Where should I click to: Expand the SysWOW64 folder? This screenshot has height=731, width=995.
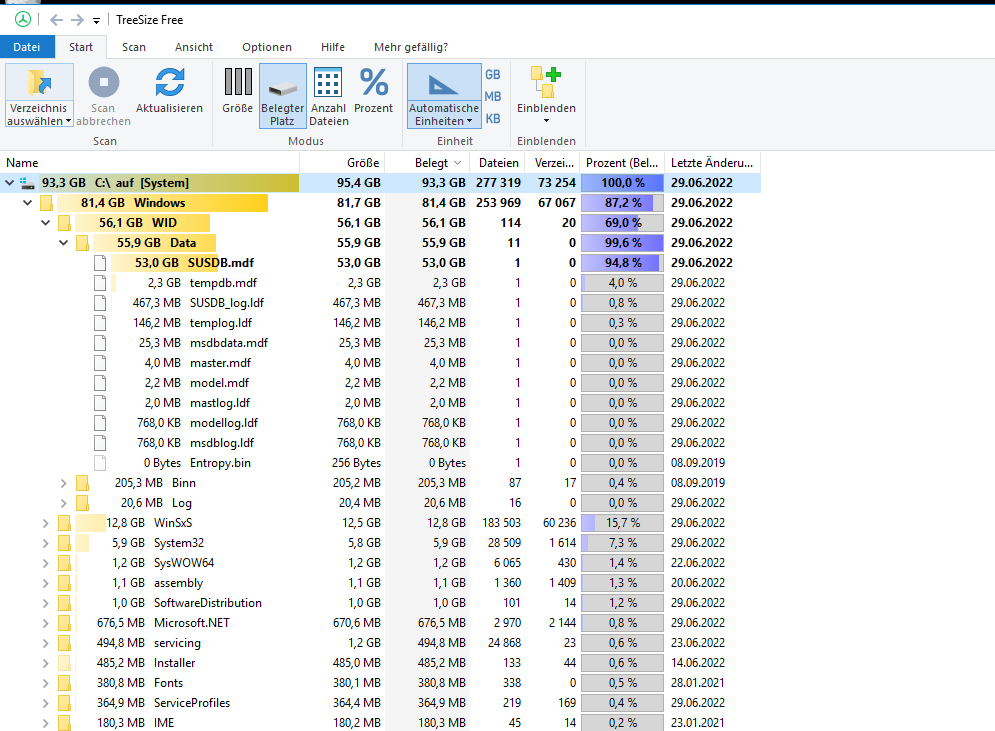click(x=46, y=563)
